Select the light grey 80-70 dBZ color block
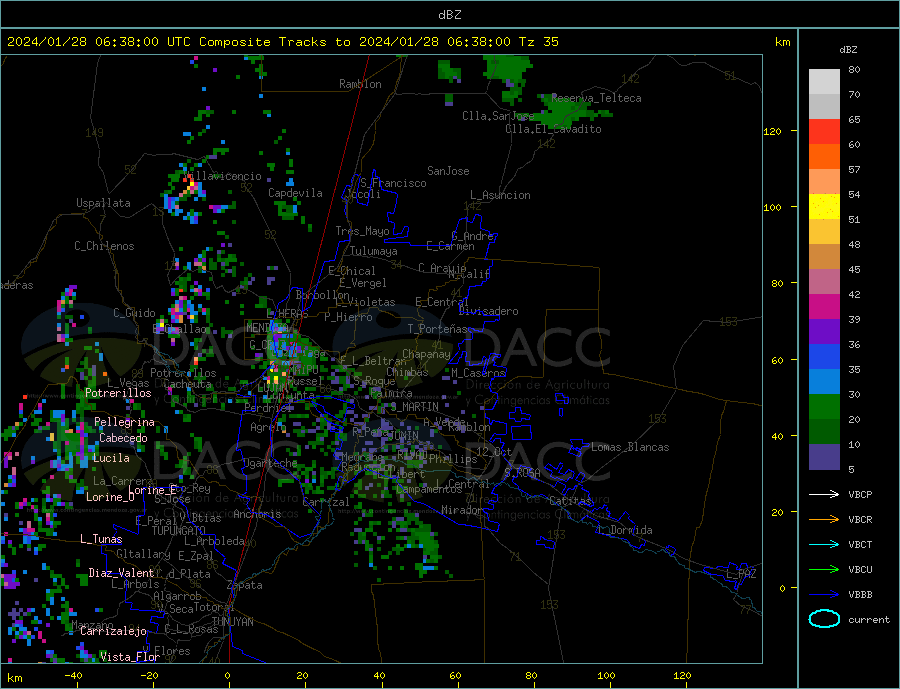 coord(824,82)
